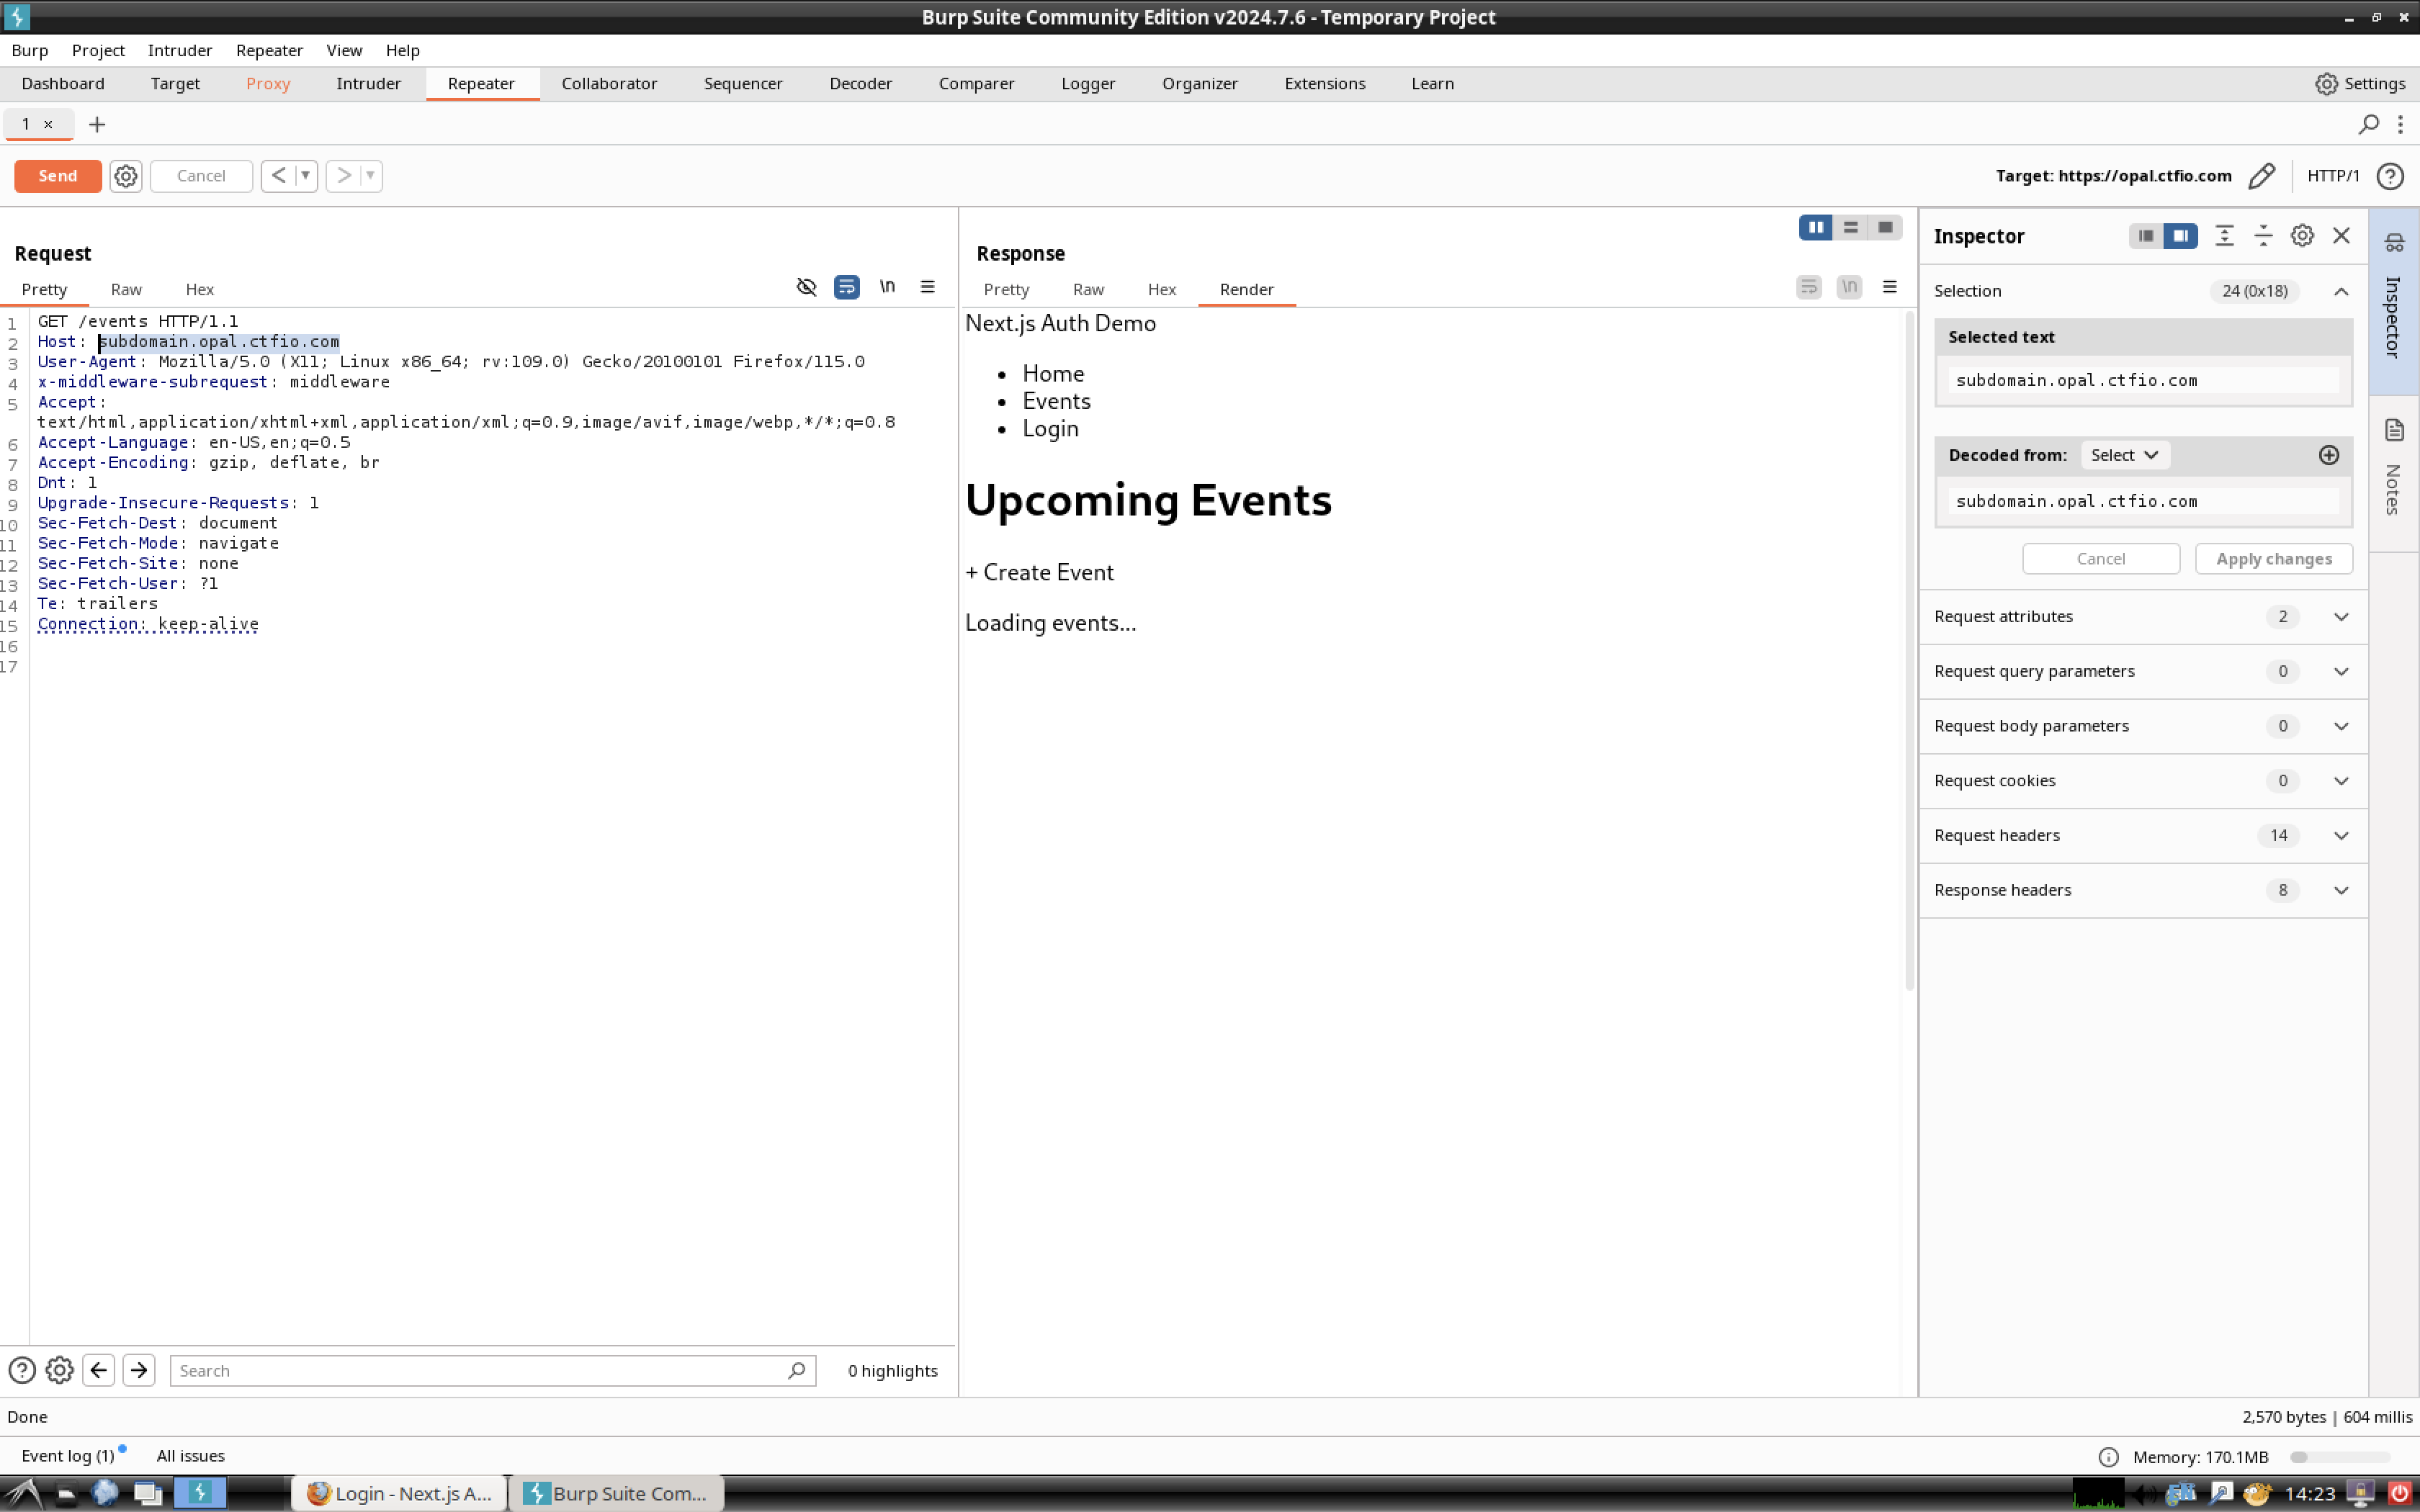Switch to the Proxy tab
The image size is (2420, 1512).
click(x=268, y=84)
